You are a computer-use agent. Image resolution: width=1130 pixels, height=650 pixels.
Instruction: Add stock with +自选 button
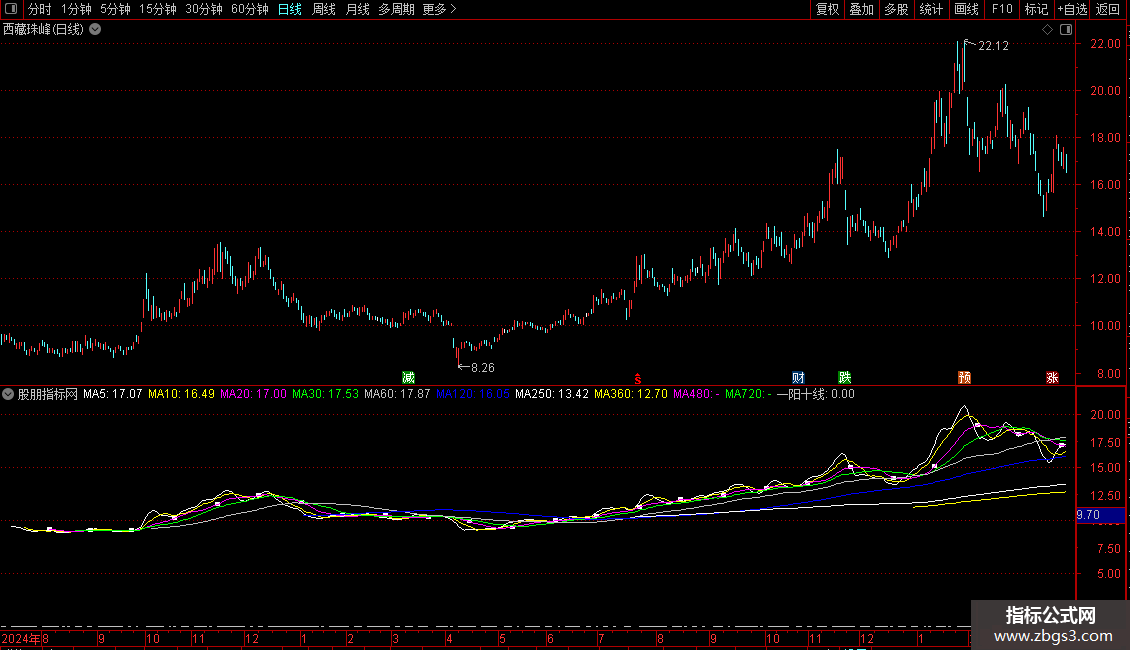1072,9
